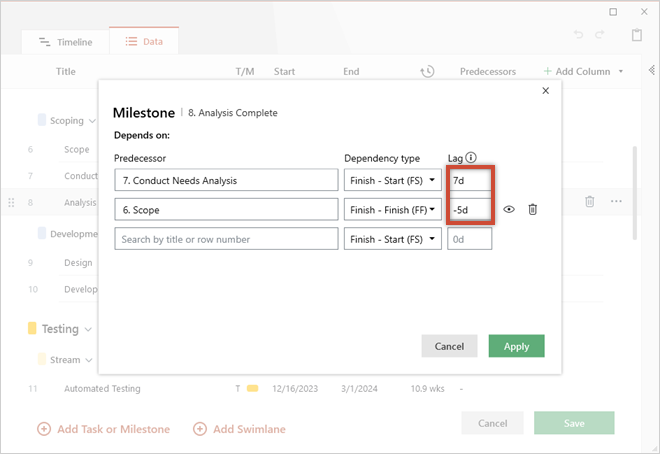Image resolution: width=660 pixels, height=454 pixels.
Task: Click the undo arrow icon
Action: [x=578, y=35]
